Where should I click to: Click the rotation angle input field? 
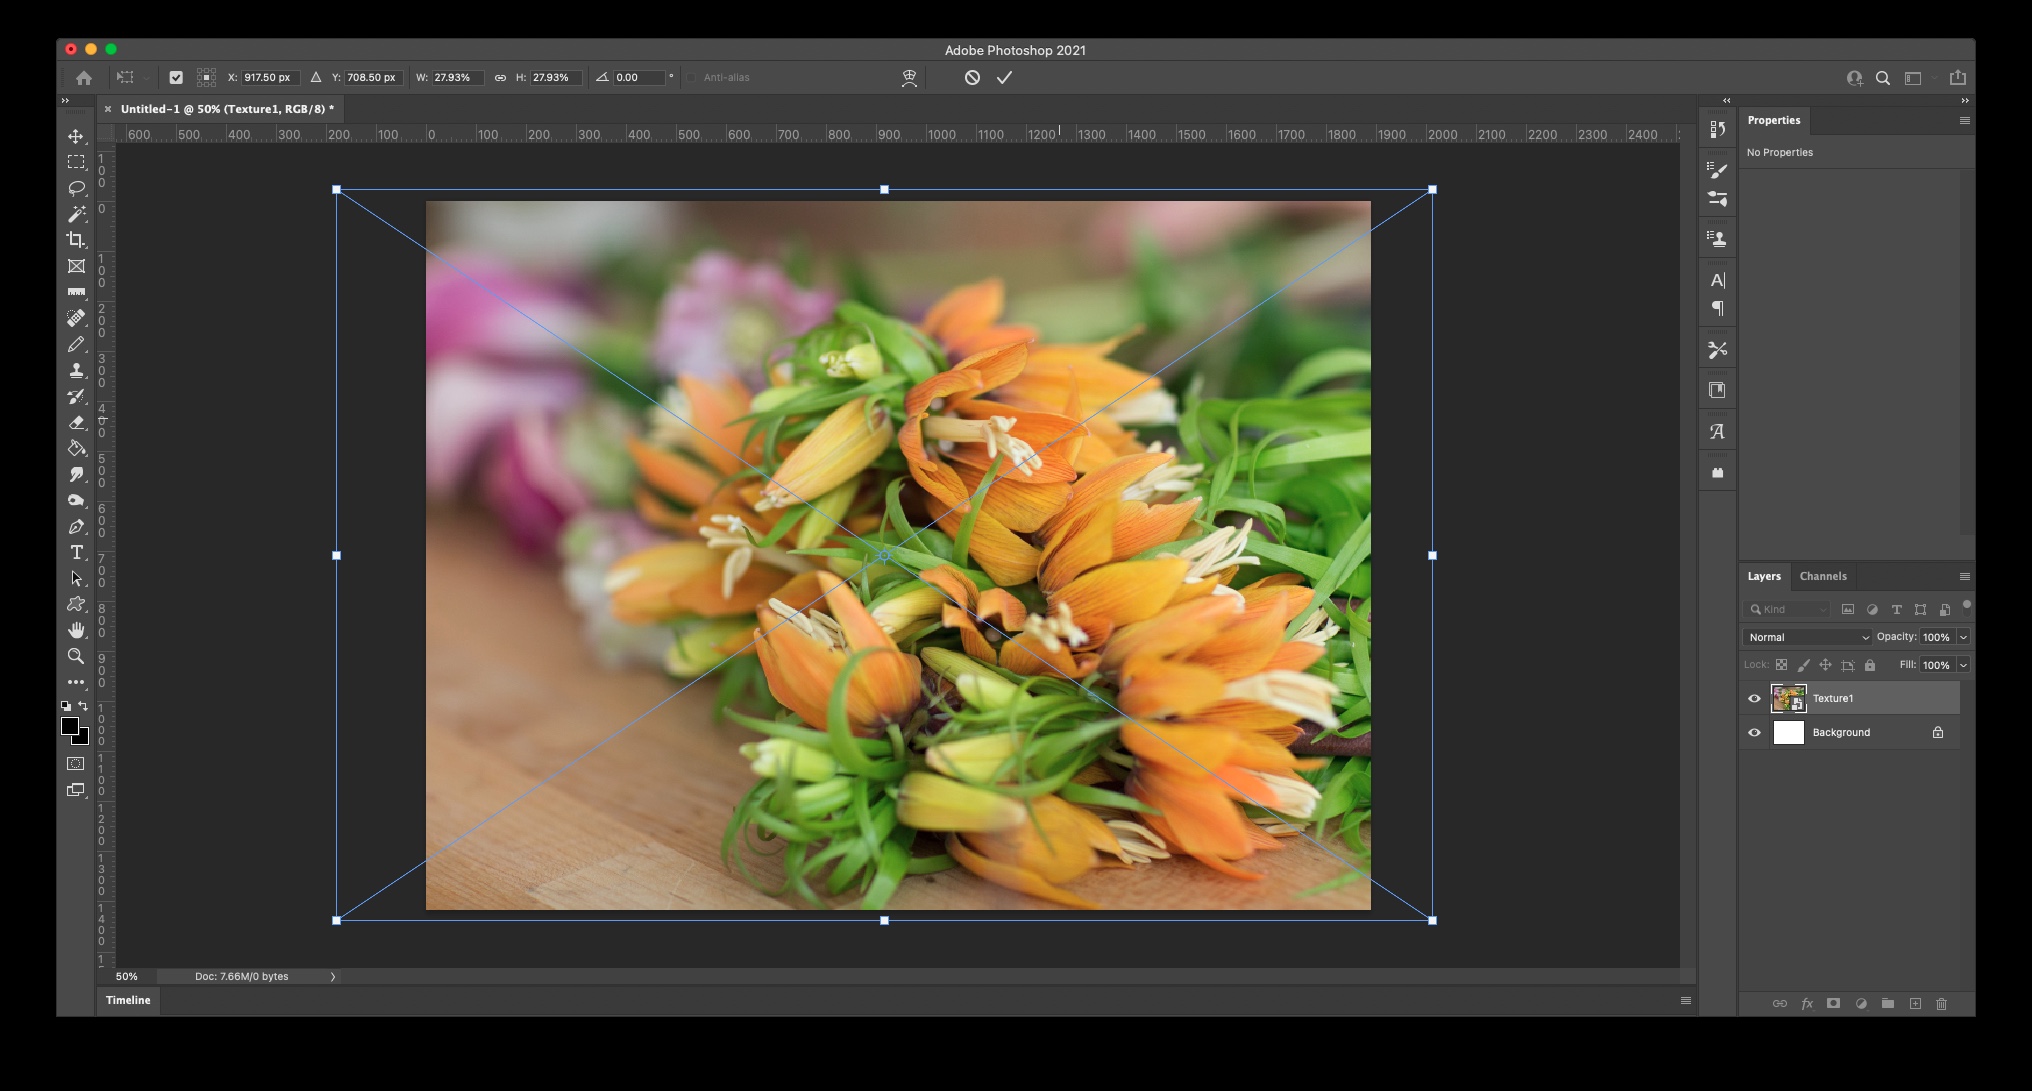coord(637,77)
